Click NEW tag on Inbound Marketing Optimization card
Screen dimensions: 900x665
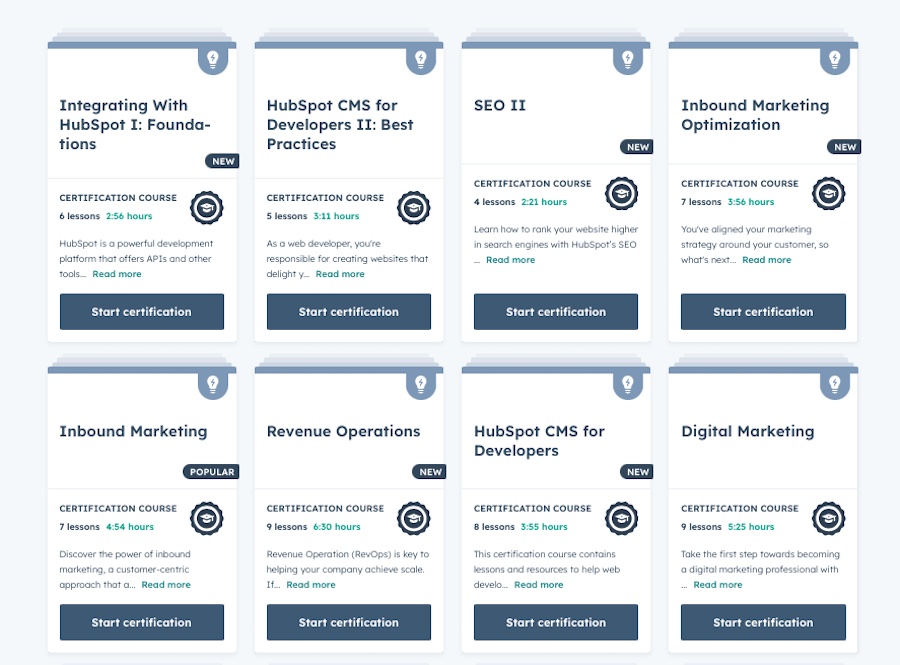pyautogui.click(x=844, y=147)
